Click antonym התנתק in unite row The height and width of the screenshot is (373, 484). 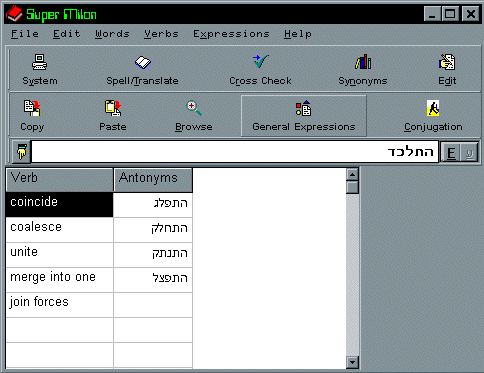pyautogui.click(x=153, y=255)
